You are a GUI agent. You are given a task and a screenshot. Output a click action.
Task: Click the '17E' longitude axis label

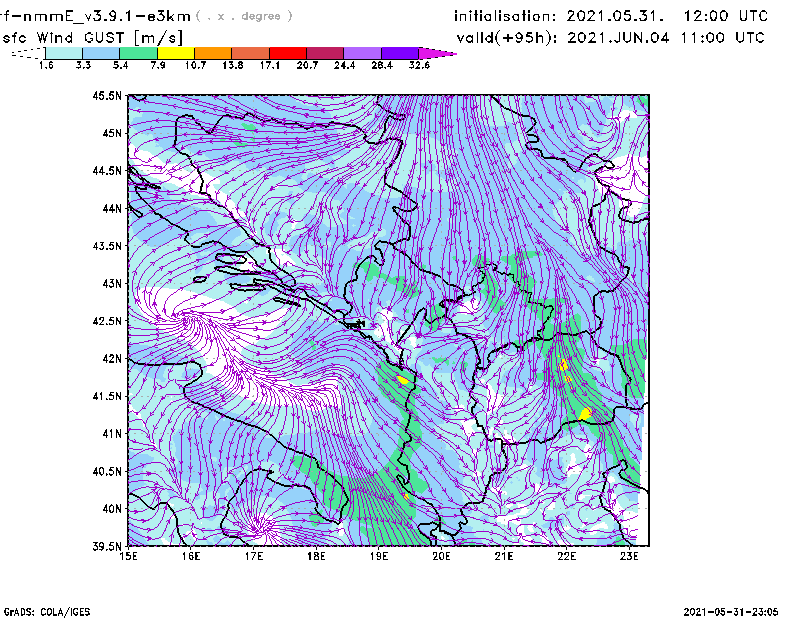tap(254, 556)
